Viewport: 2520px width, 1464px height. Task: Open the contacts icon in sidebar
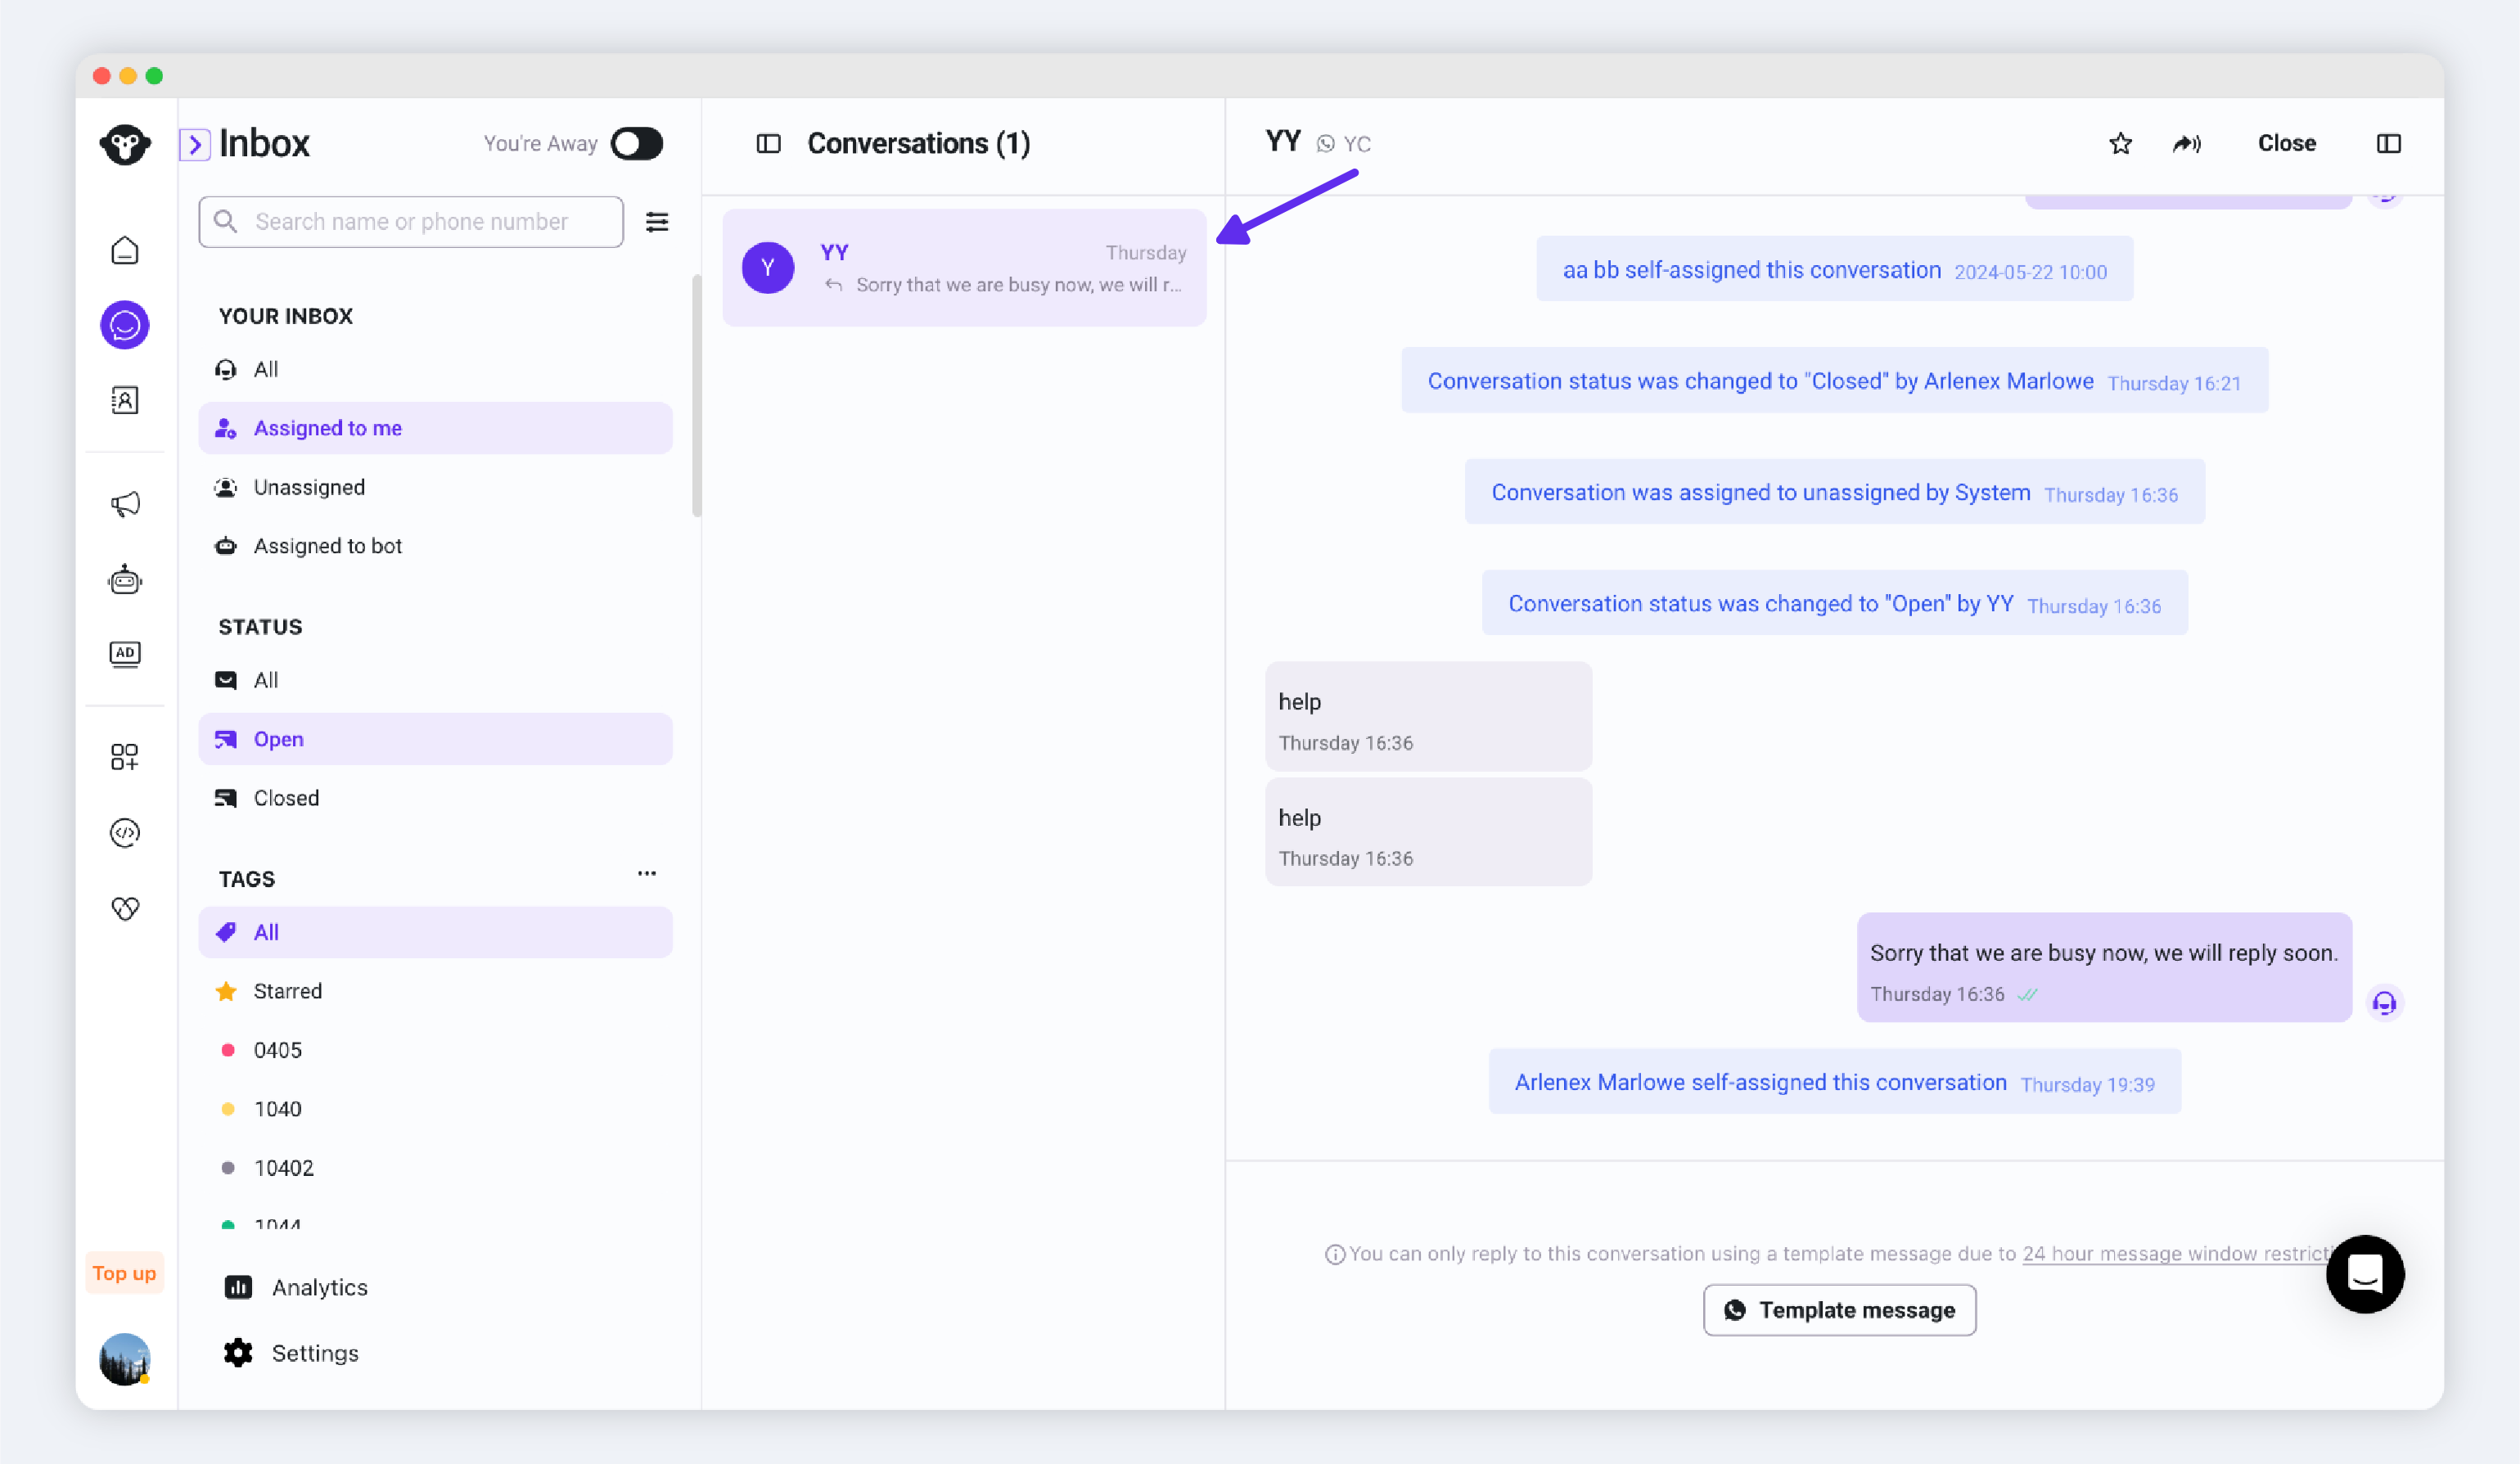pos(124,400)
